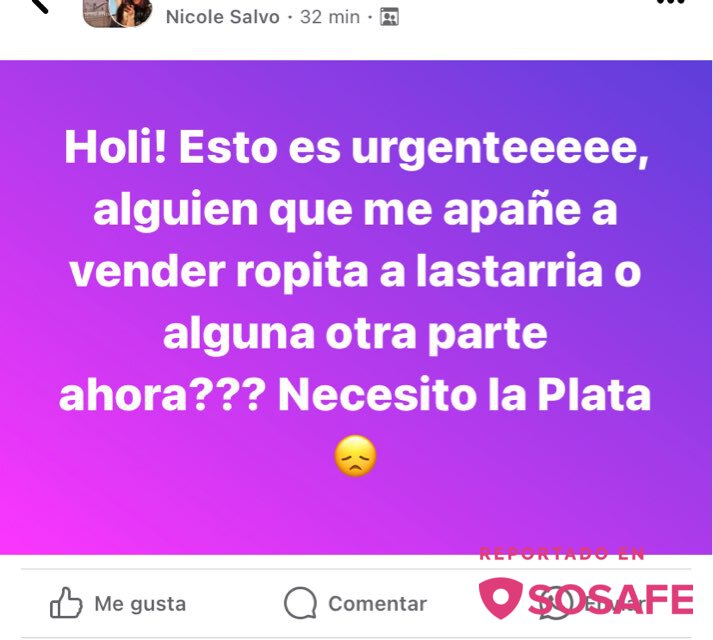Open the three-dot post options menu
The image size is (713, 640).
(x=671, y=3)
